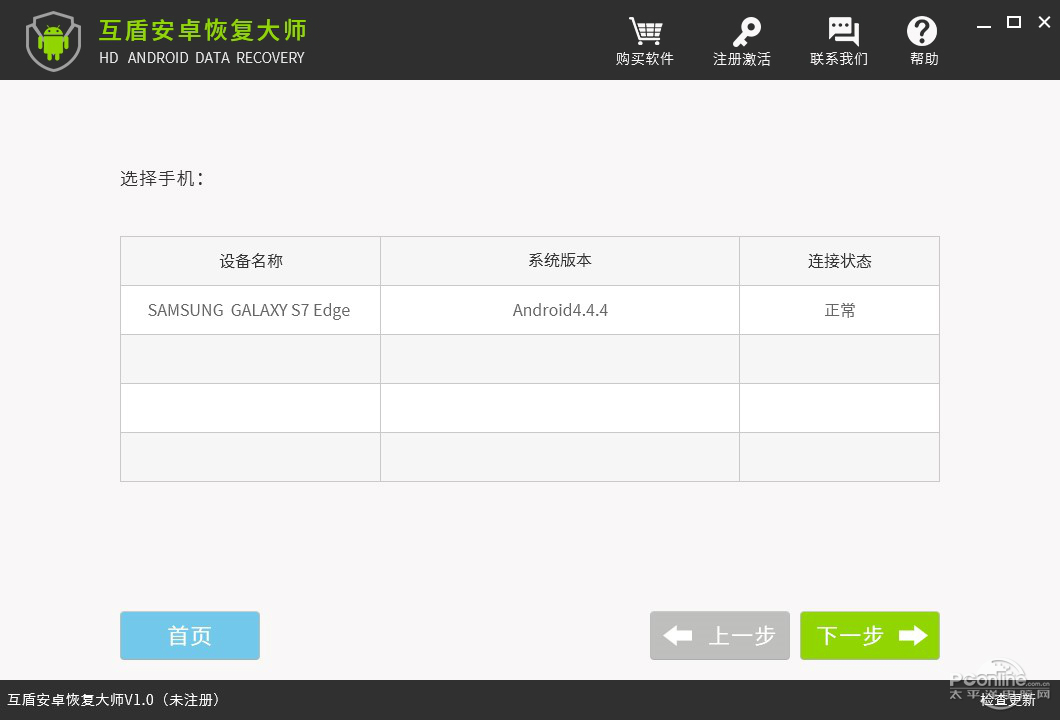
Task: Click the 上一步 previous step button
Action: 719,635
